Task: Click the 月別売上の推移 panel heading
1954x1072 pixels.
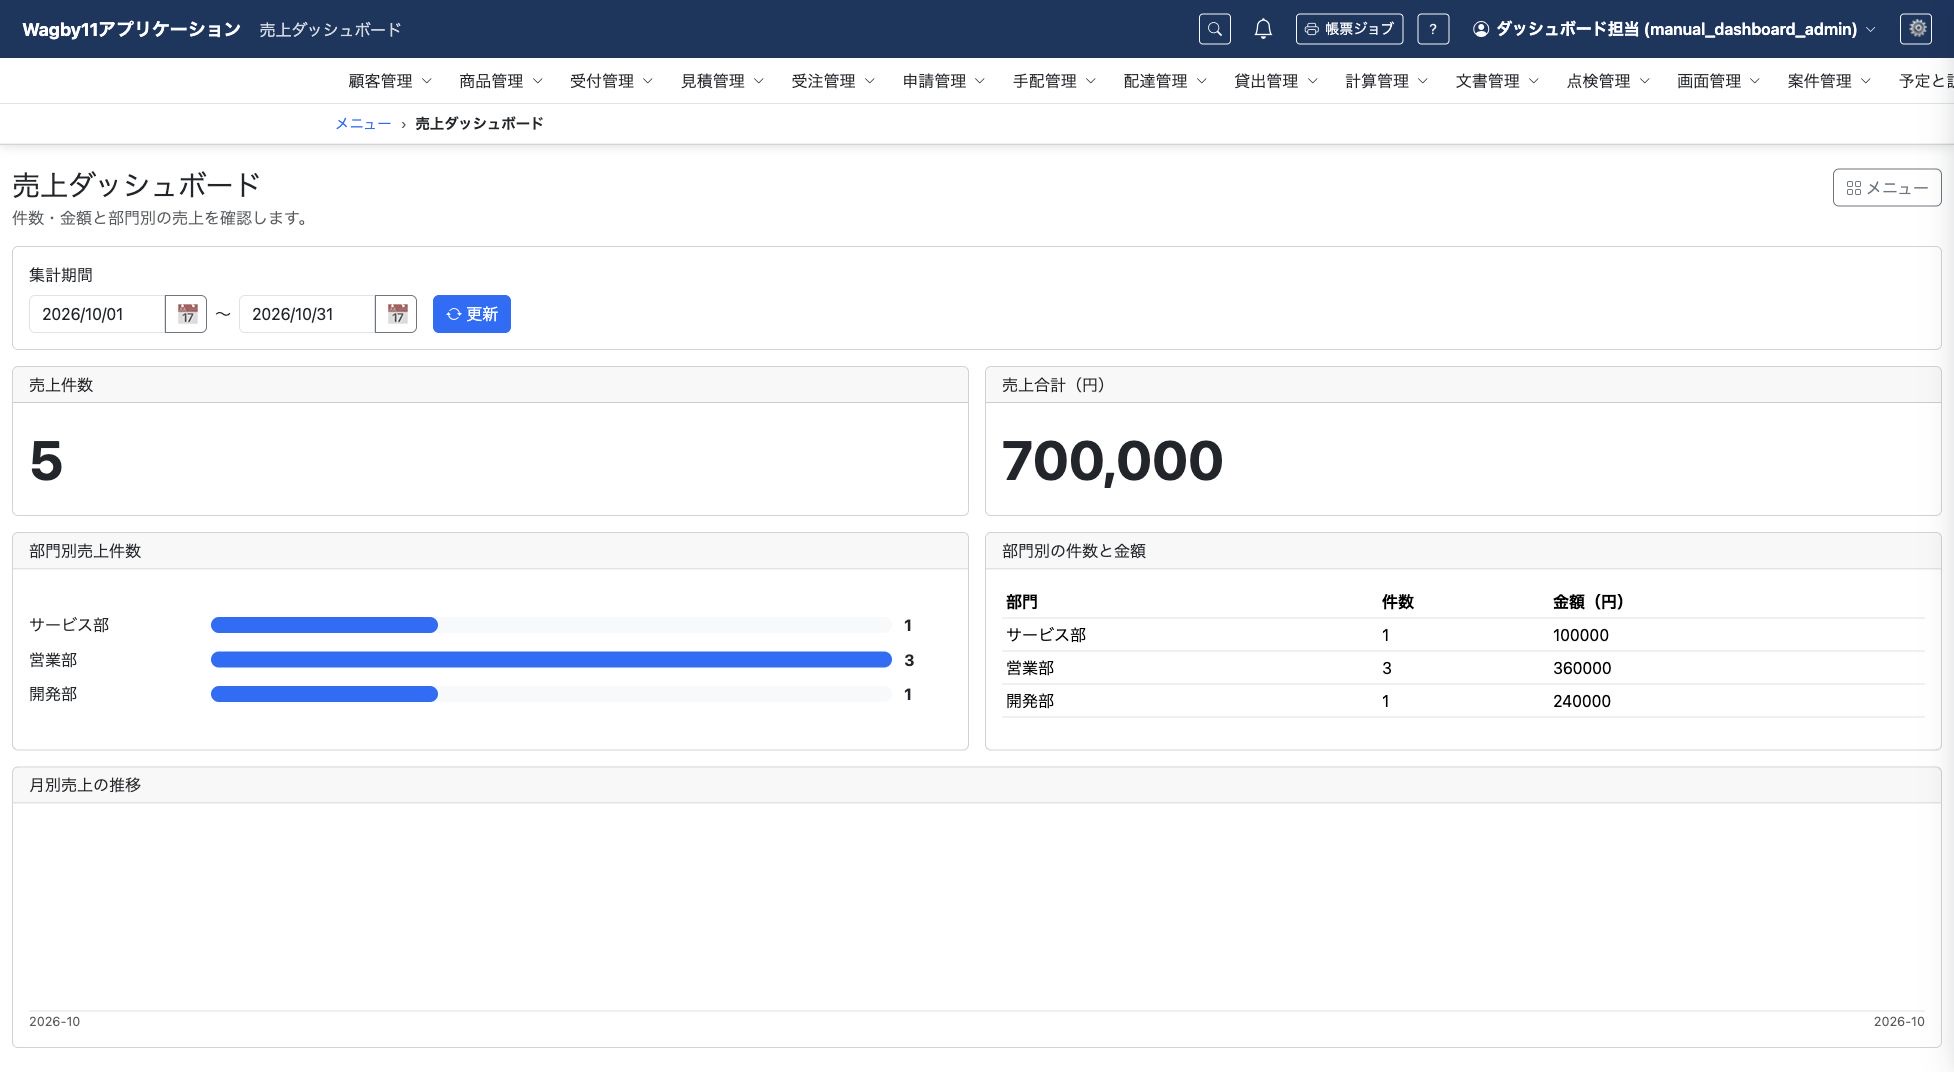Action: coord(85,785)
